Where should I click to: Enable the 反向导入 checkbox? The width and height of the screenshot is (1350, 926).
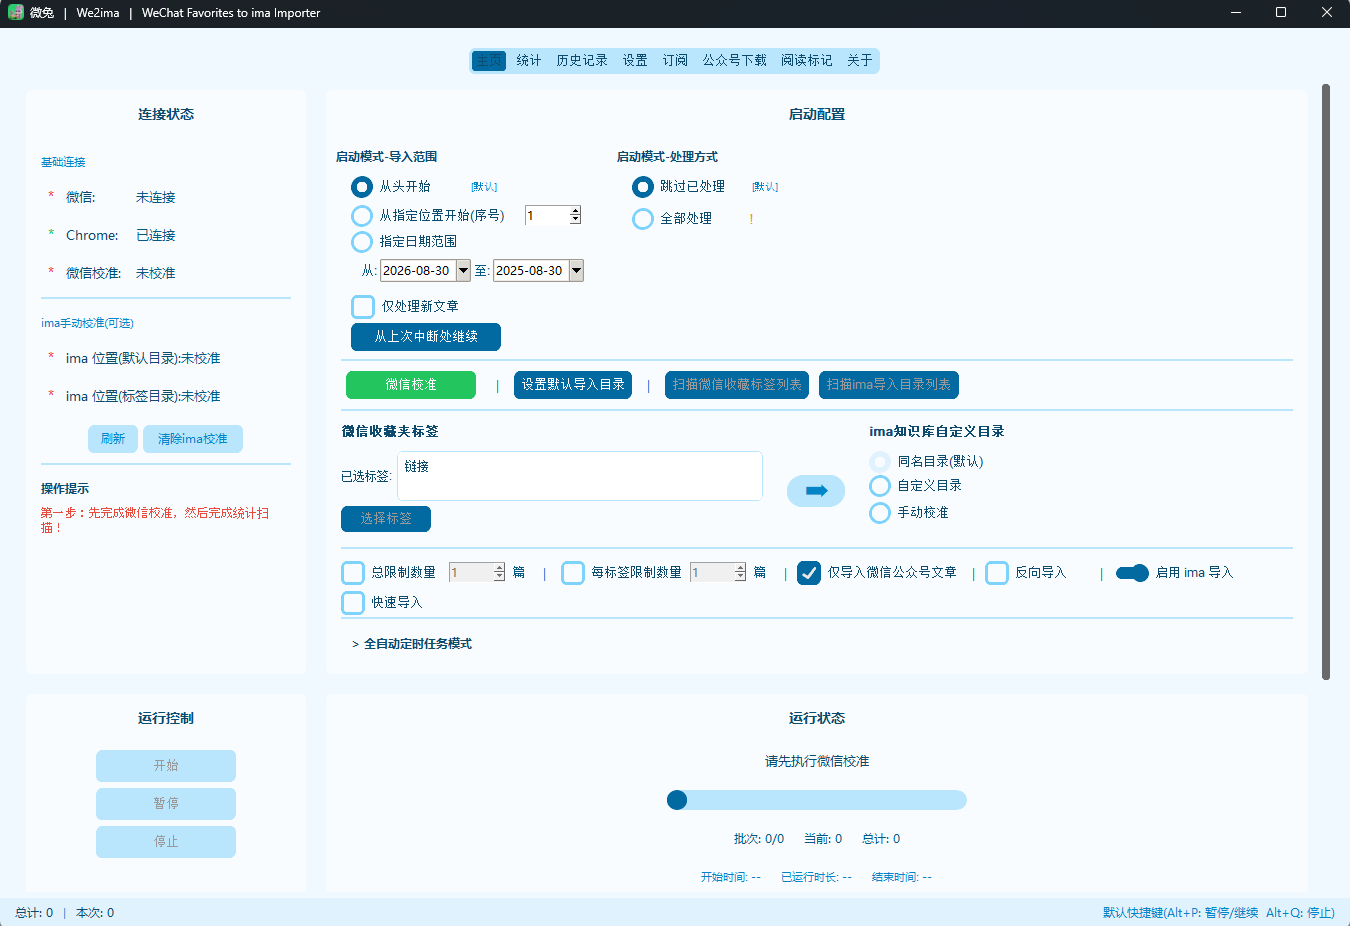point(997,573)
